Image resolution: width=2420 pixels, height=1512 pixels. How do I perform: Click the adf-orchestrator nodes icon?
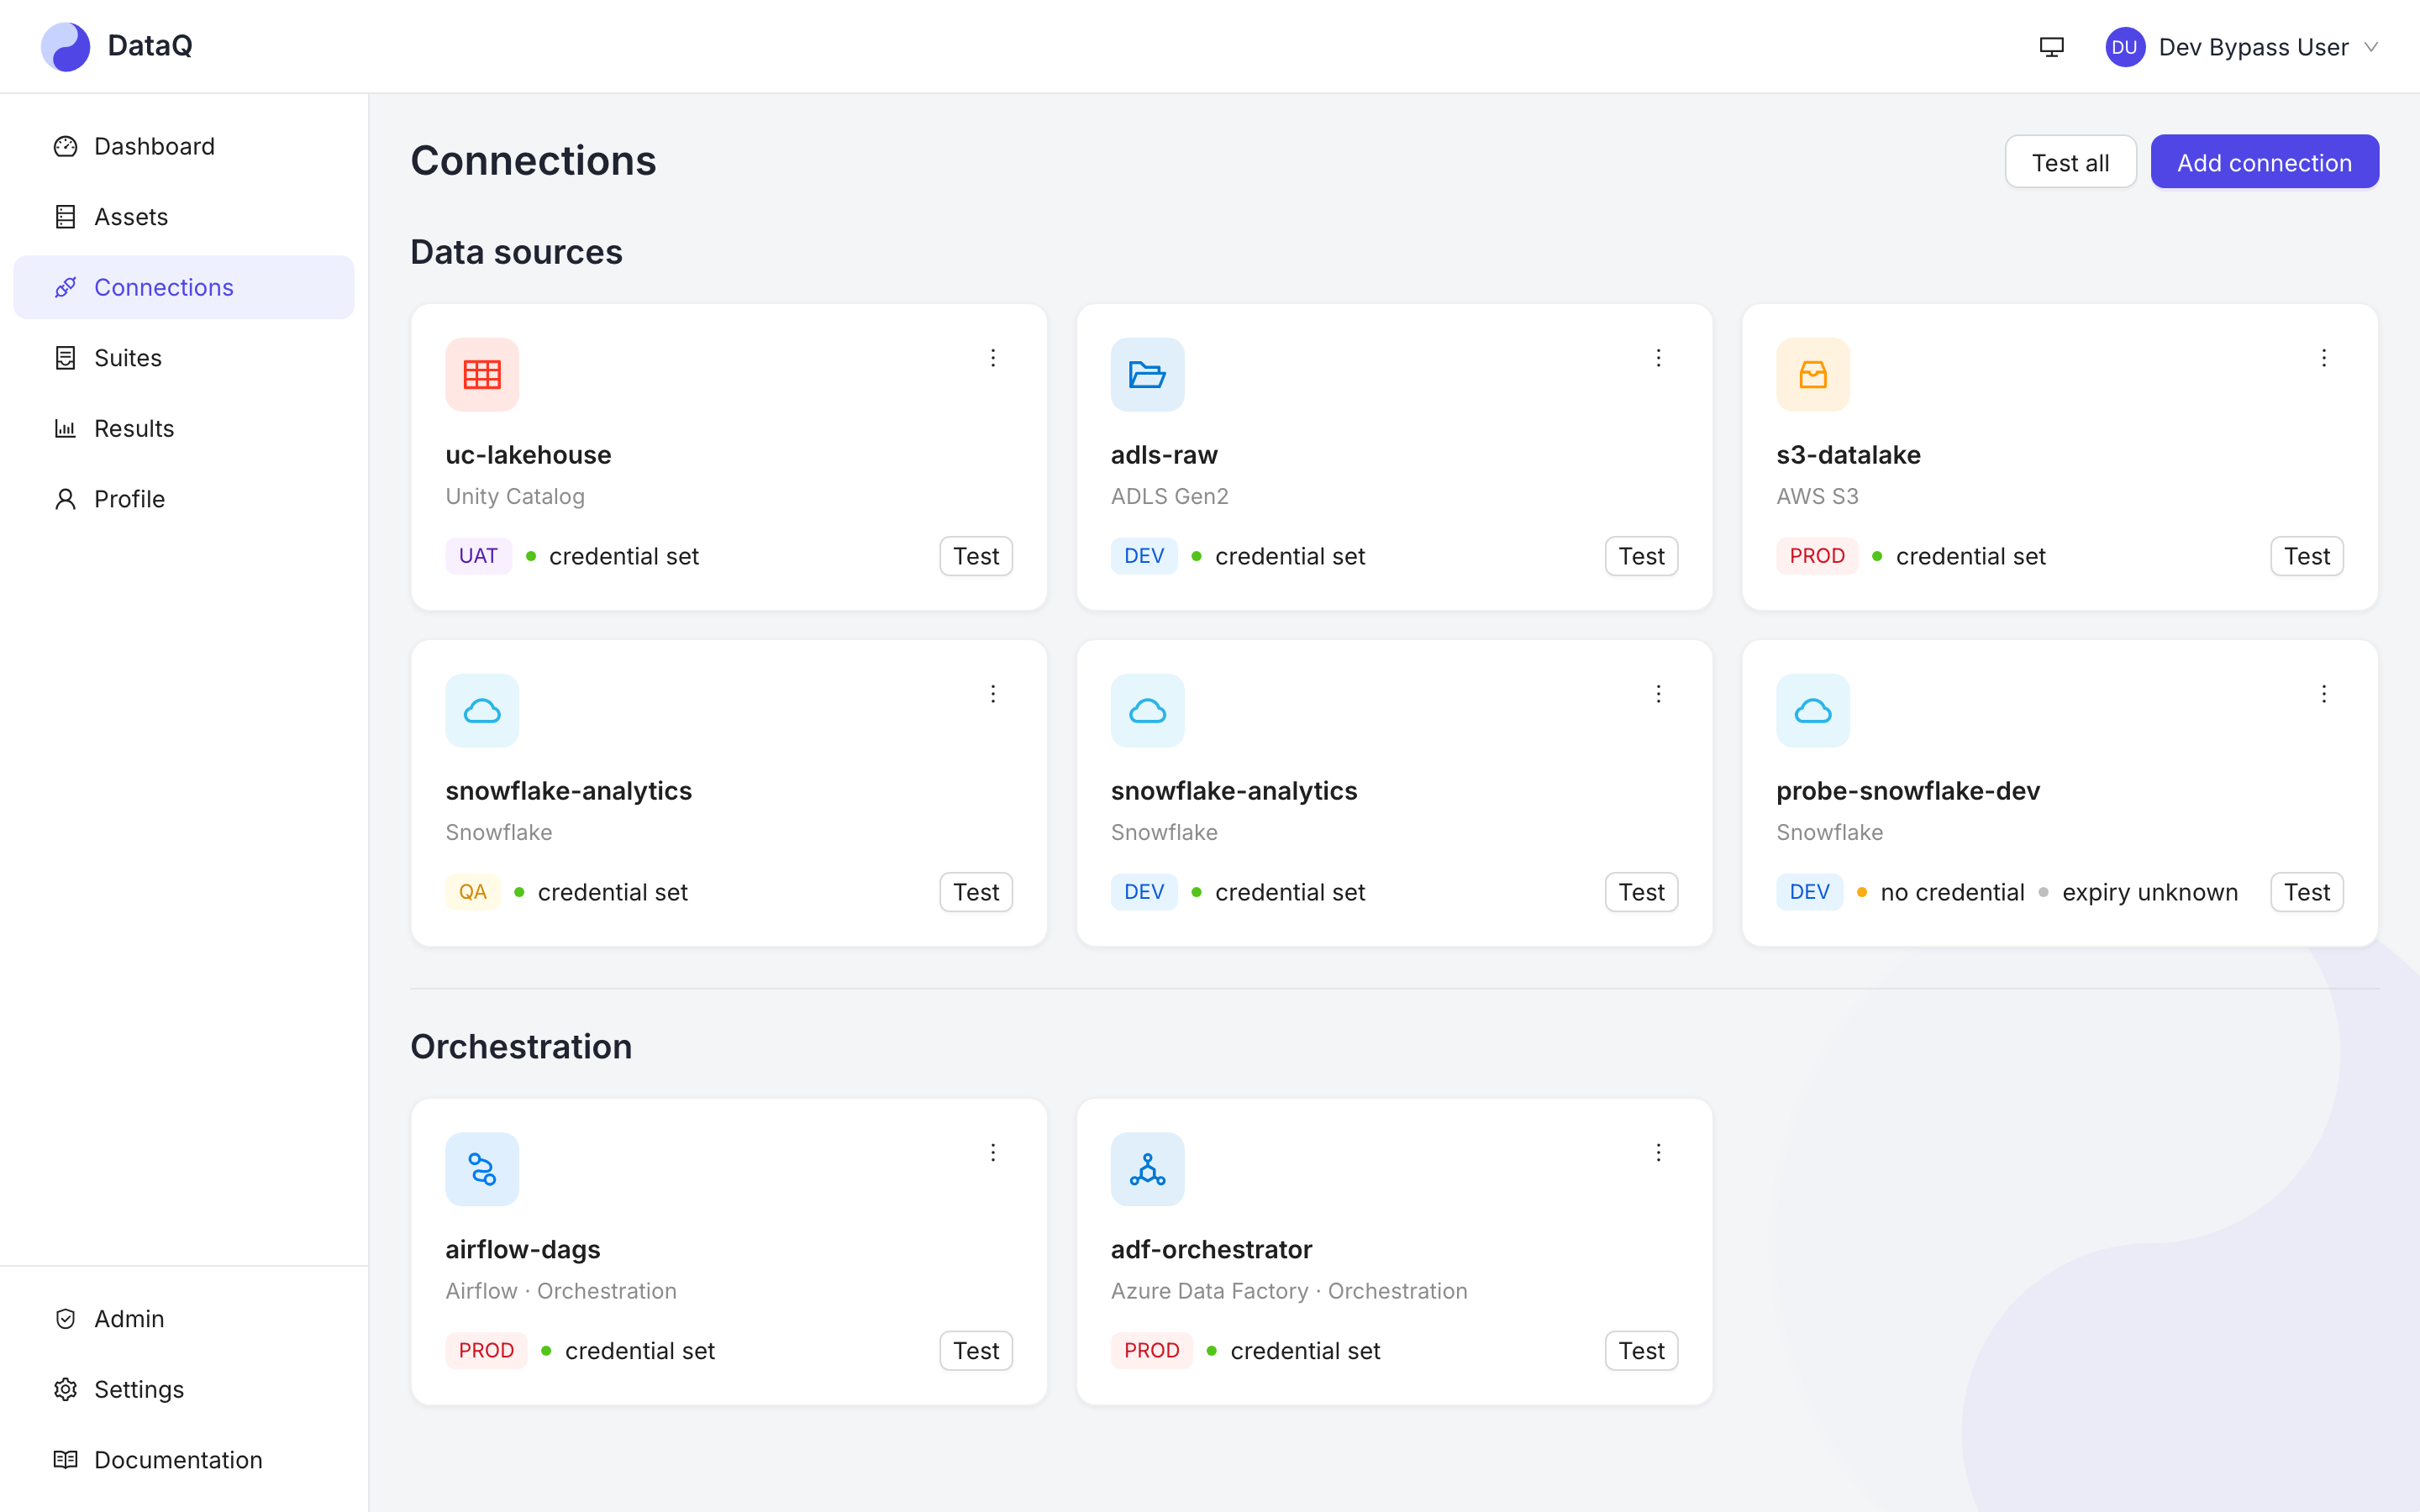tap(1147, 1169)
